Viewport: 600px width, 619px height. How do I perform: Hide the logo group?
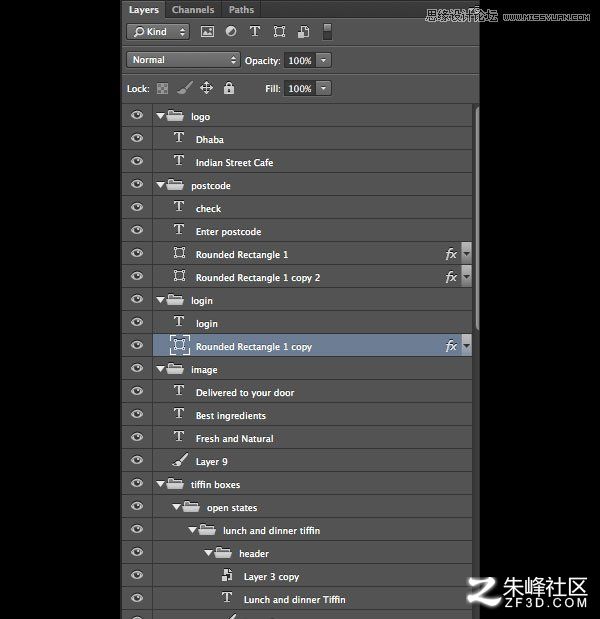[137, 115]
